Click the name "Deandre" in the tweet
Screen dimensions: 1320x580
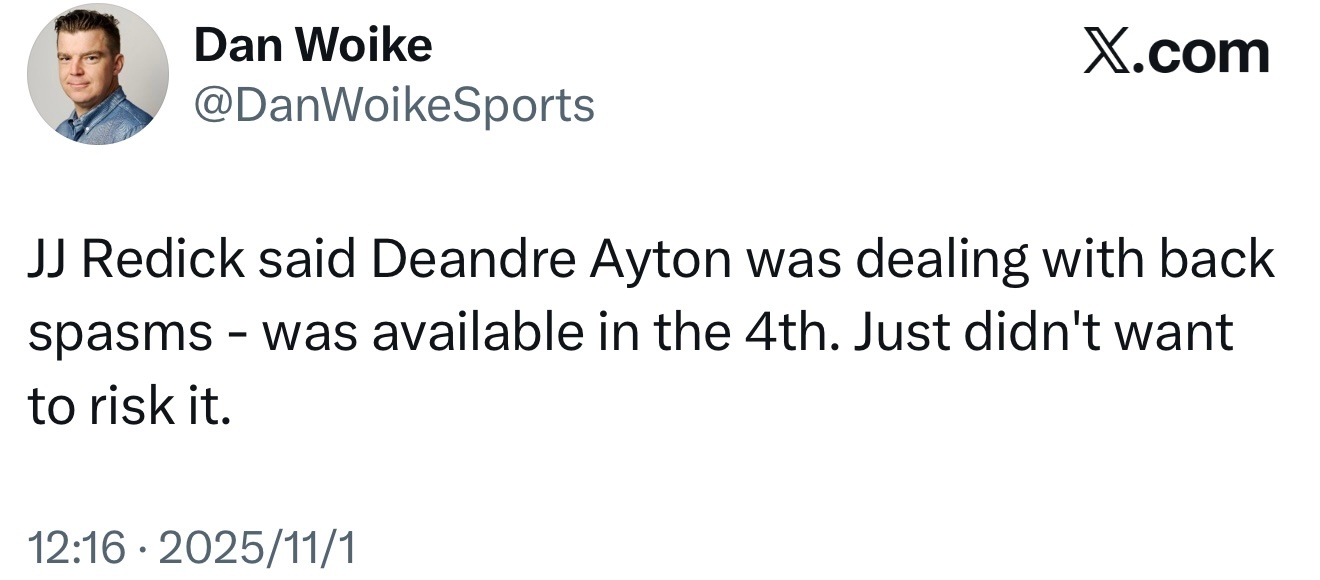click(473, 260)
